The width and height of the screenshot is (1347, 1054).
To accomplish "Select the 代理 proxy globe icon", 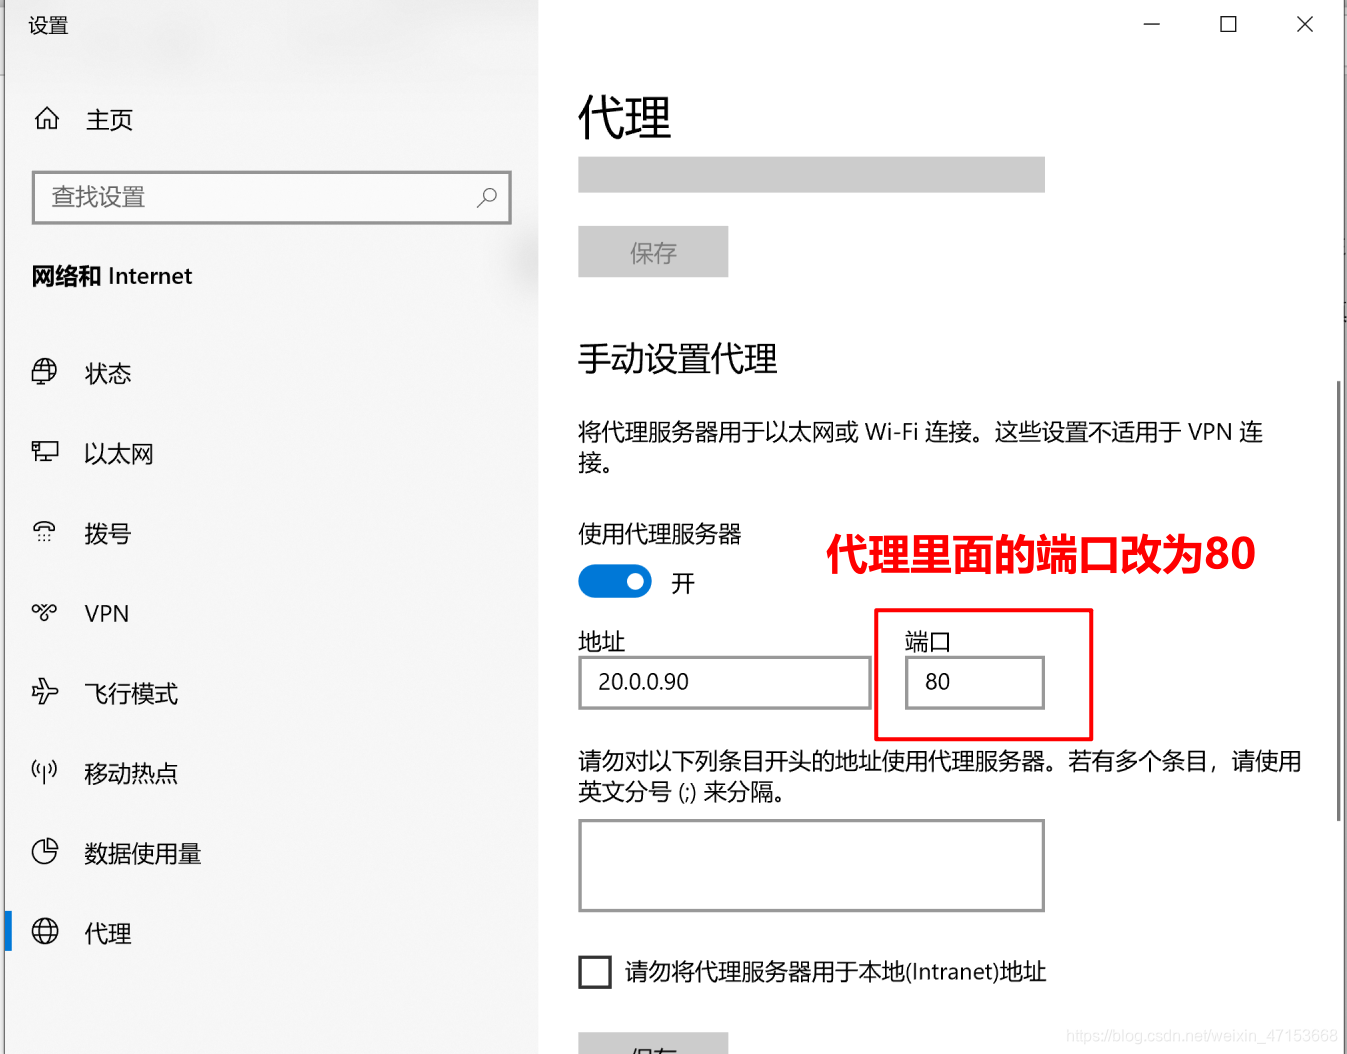I will [44, 931].
